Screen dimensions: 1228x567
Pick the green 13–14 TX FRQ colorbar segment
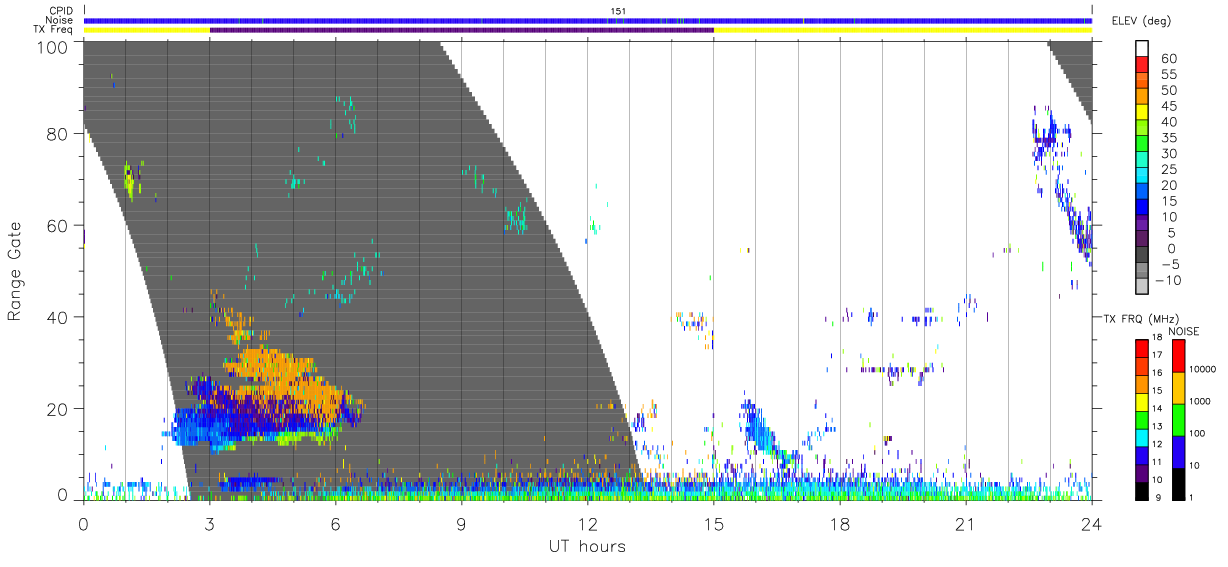pyautogui.click(x=1142, y=418)
